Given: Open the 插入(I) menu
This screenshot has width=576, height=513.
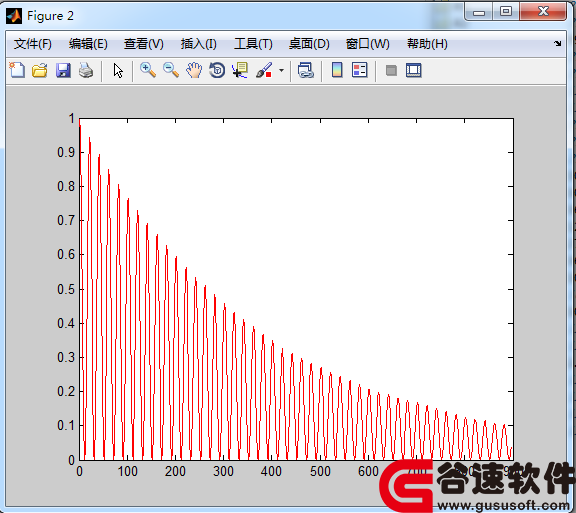Looking at the screenshot, I should (x=199, y=44).
